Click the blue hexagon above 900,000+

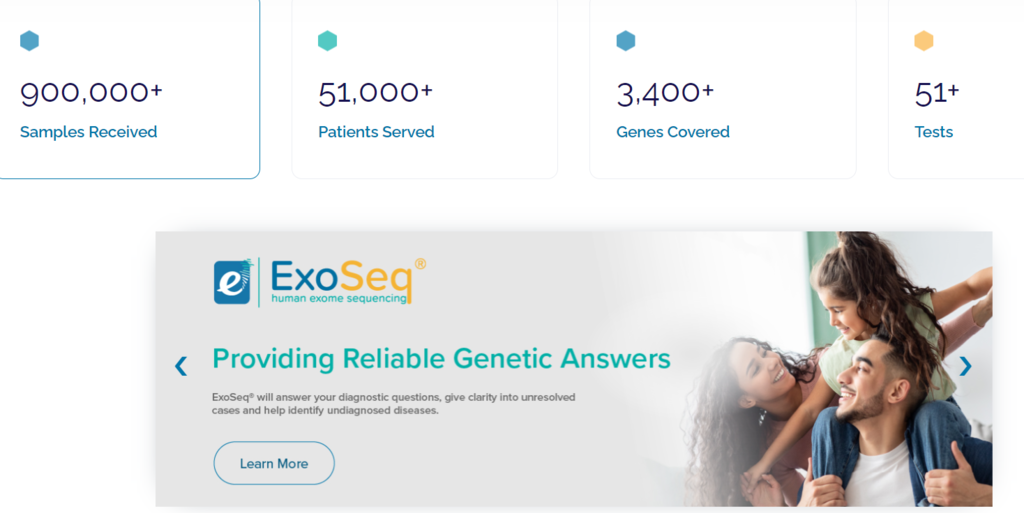pos(29,40)
